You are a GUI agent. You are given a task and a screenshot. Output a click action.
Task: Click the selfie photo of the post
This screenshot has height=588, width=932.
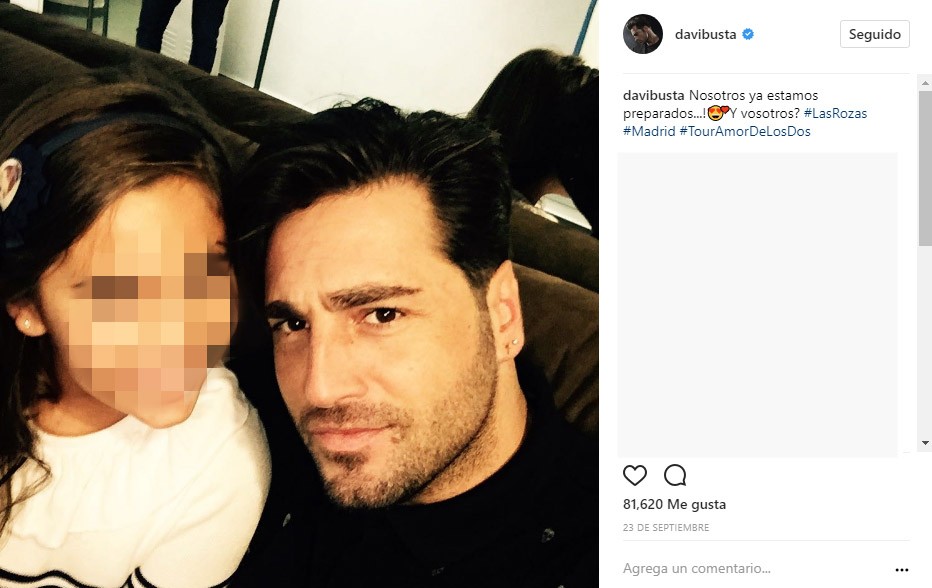point(300,294)
